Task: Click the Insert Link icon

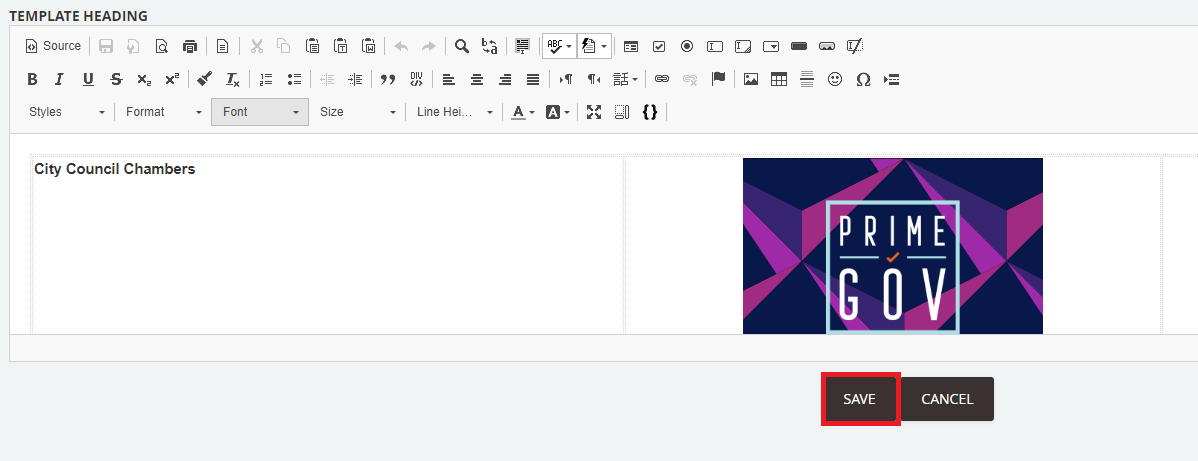Action: [662, 79]
